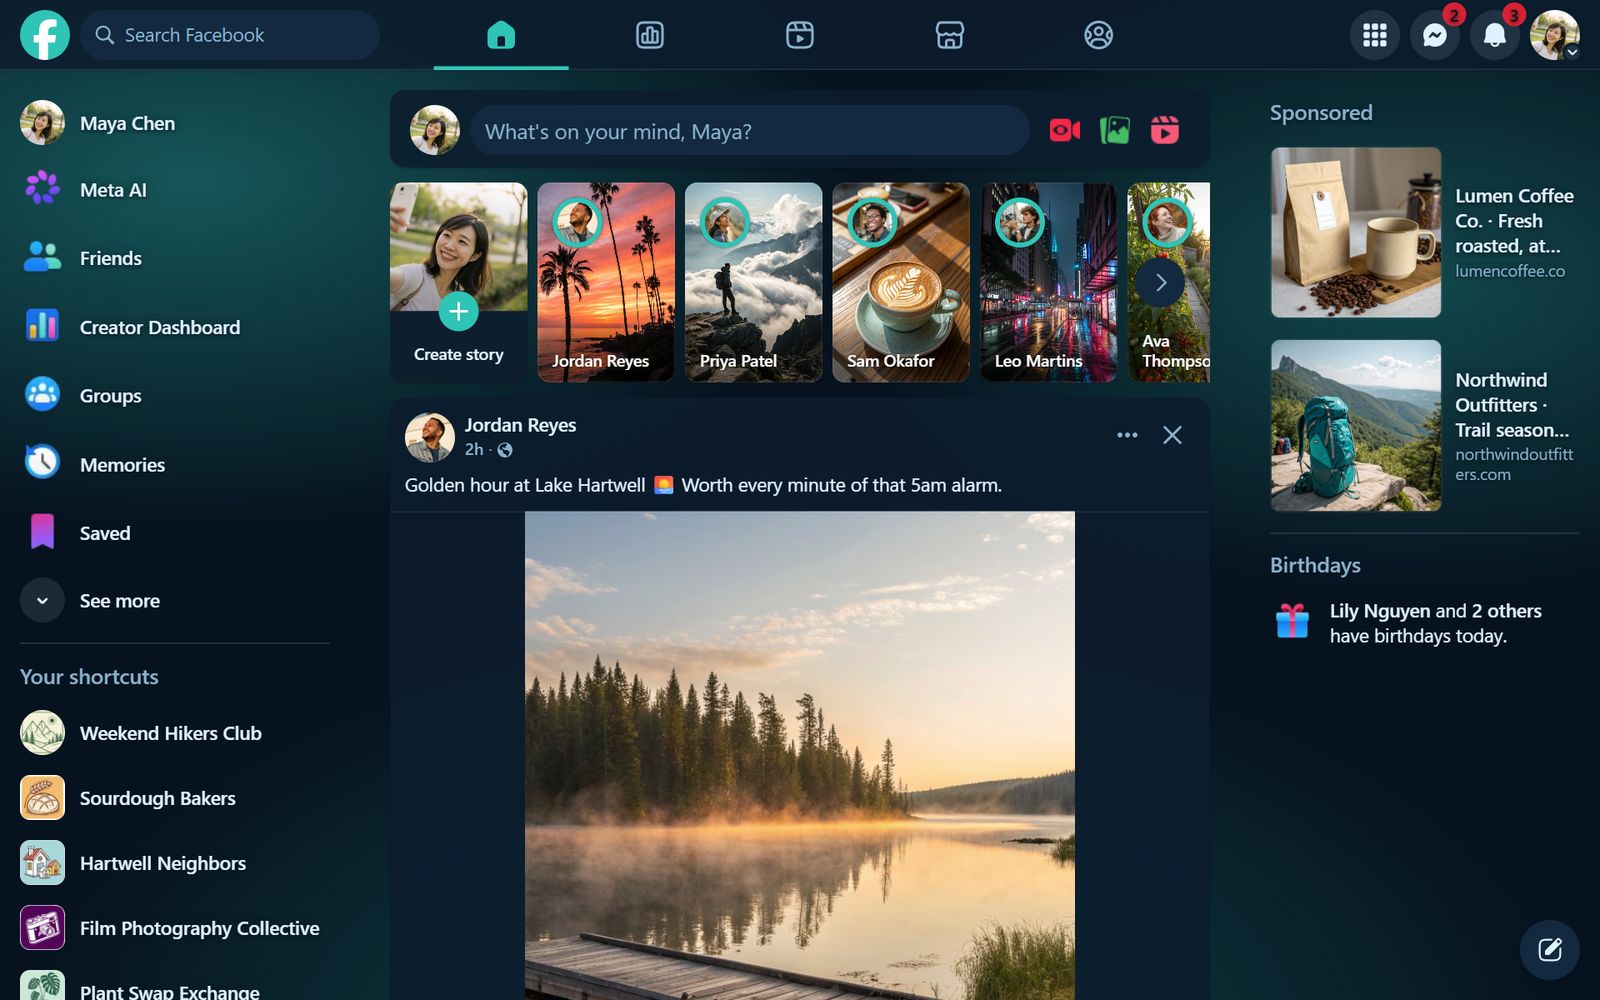Open Groups in the left sidebar
1600x1000 pixels.
tap(175, 395)
